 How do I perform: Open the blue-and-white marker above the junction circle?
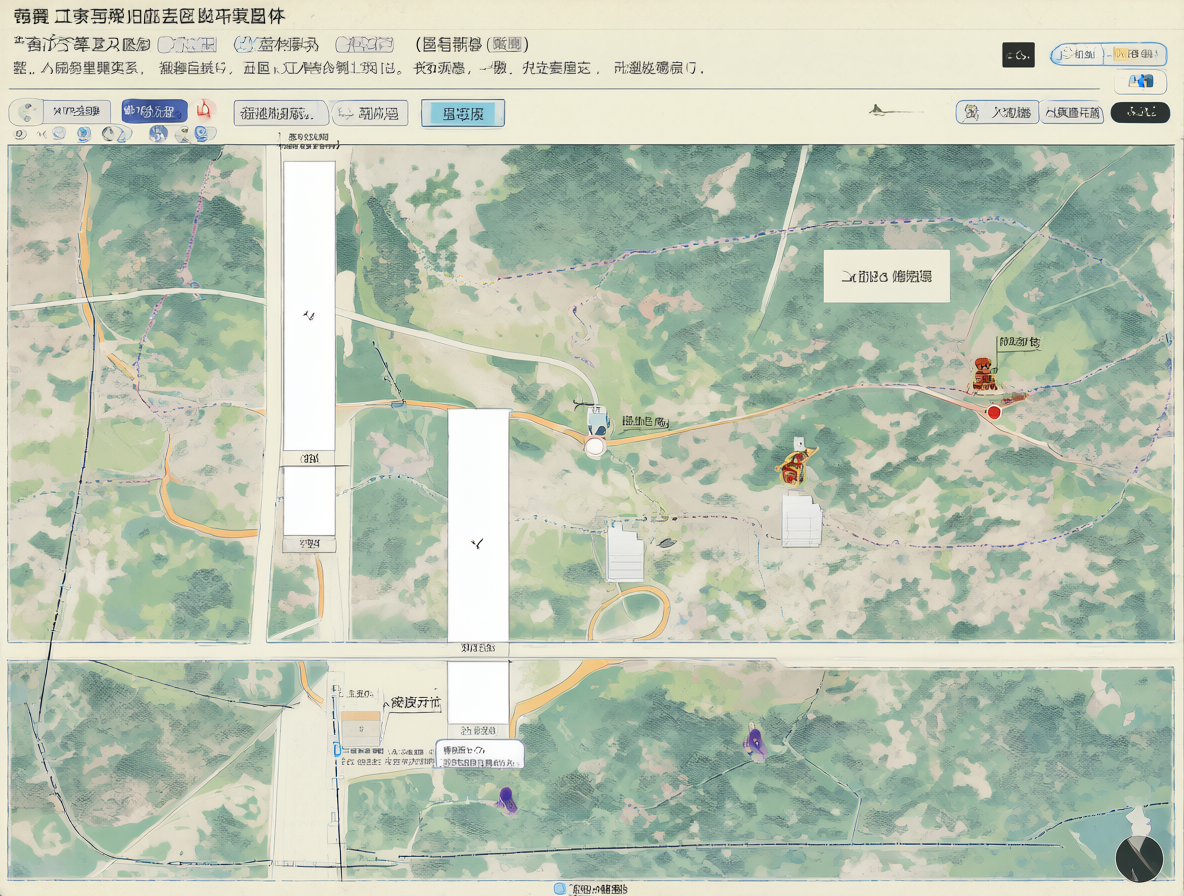pyautogui.click(x=597, y=420)
